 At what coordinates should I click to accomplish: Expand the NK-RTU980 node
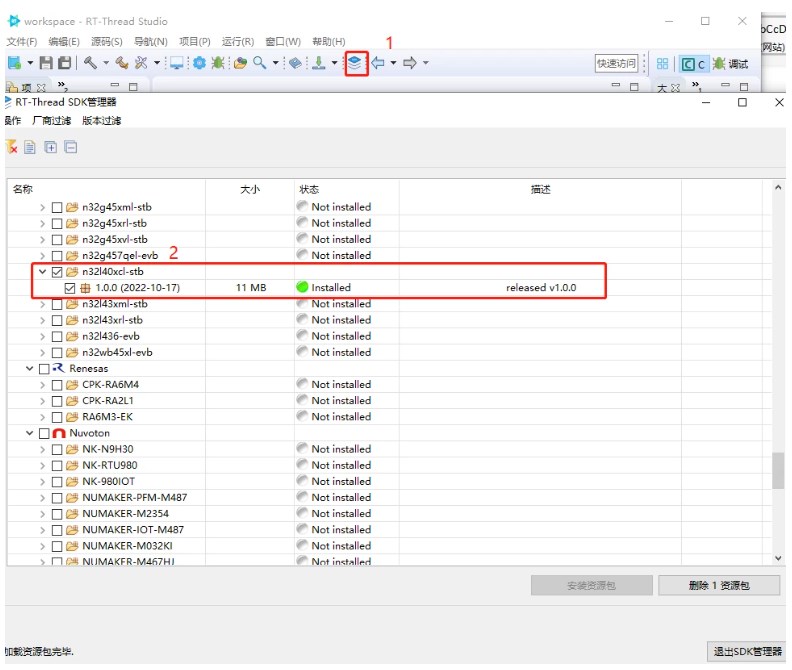[42, 465]
